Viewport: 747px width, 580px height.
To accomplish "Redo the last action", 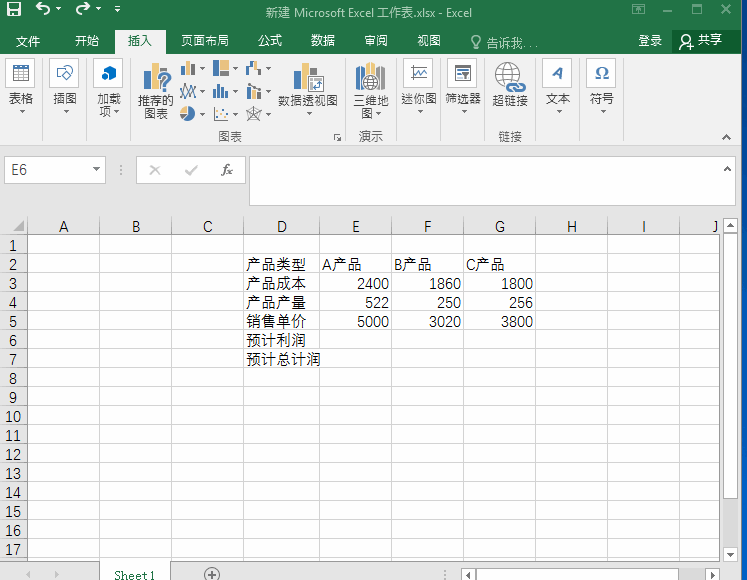I will coord(82,9).
